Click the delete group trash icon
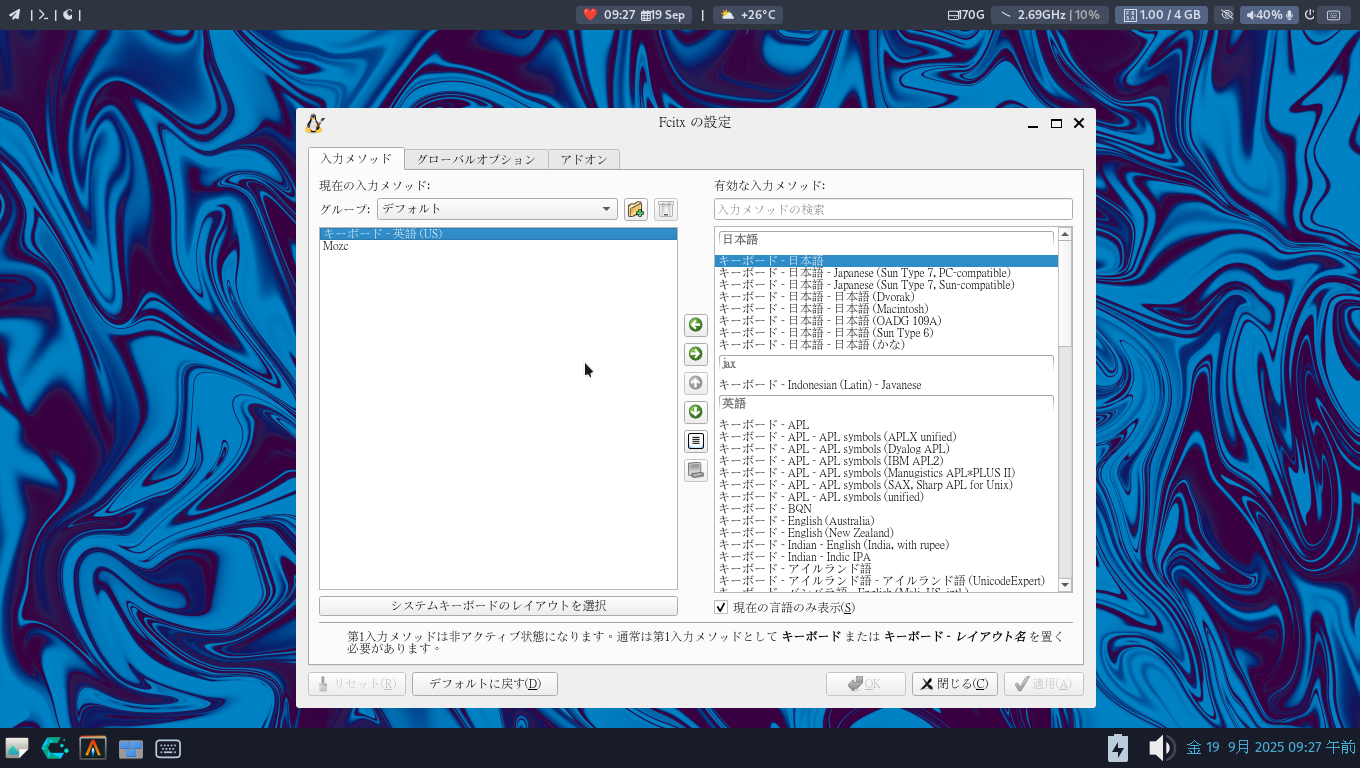 click(666, 209)
